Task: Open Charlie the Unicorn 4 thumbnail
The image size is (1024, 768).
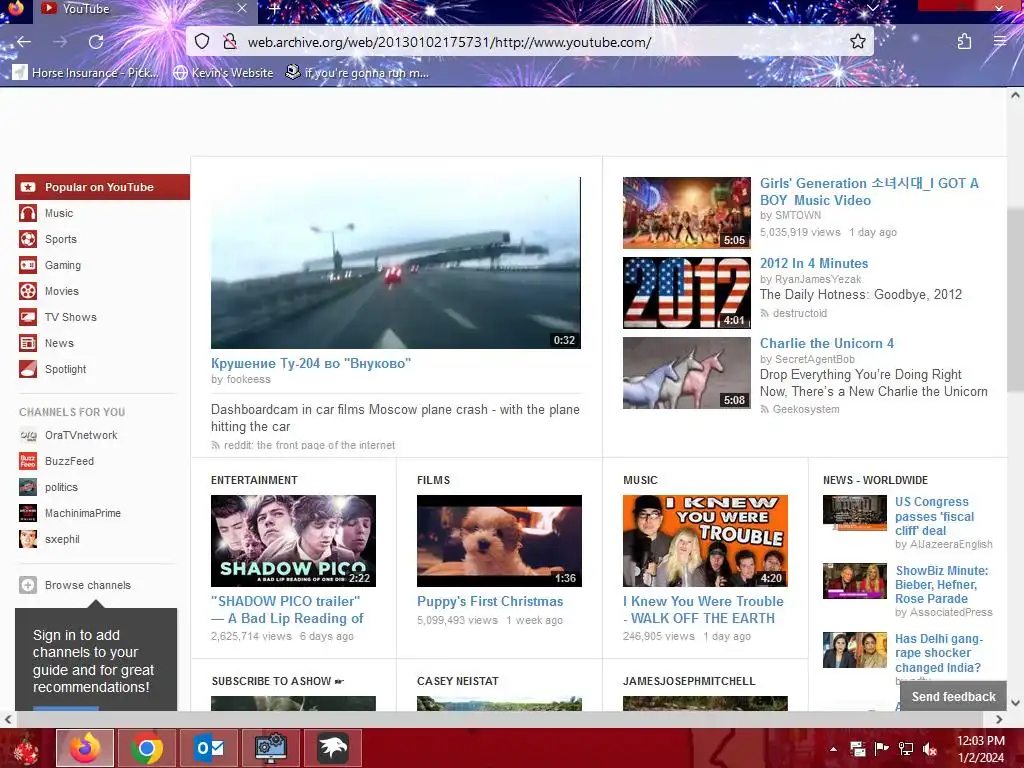Action: [686, 373]
